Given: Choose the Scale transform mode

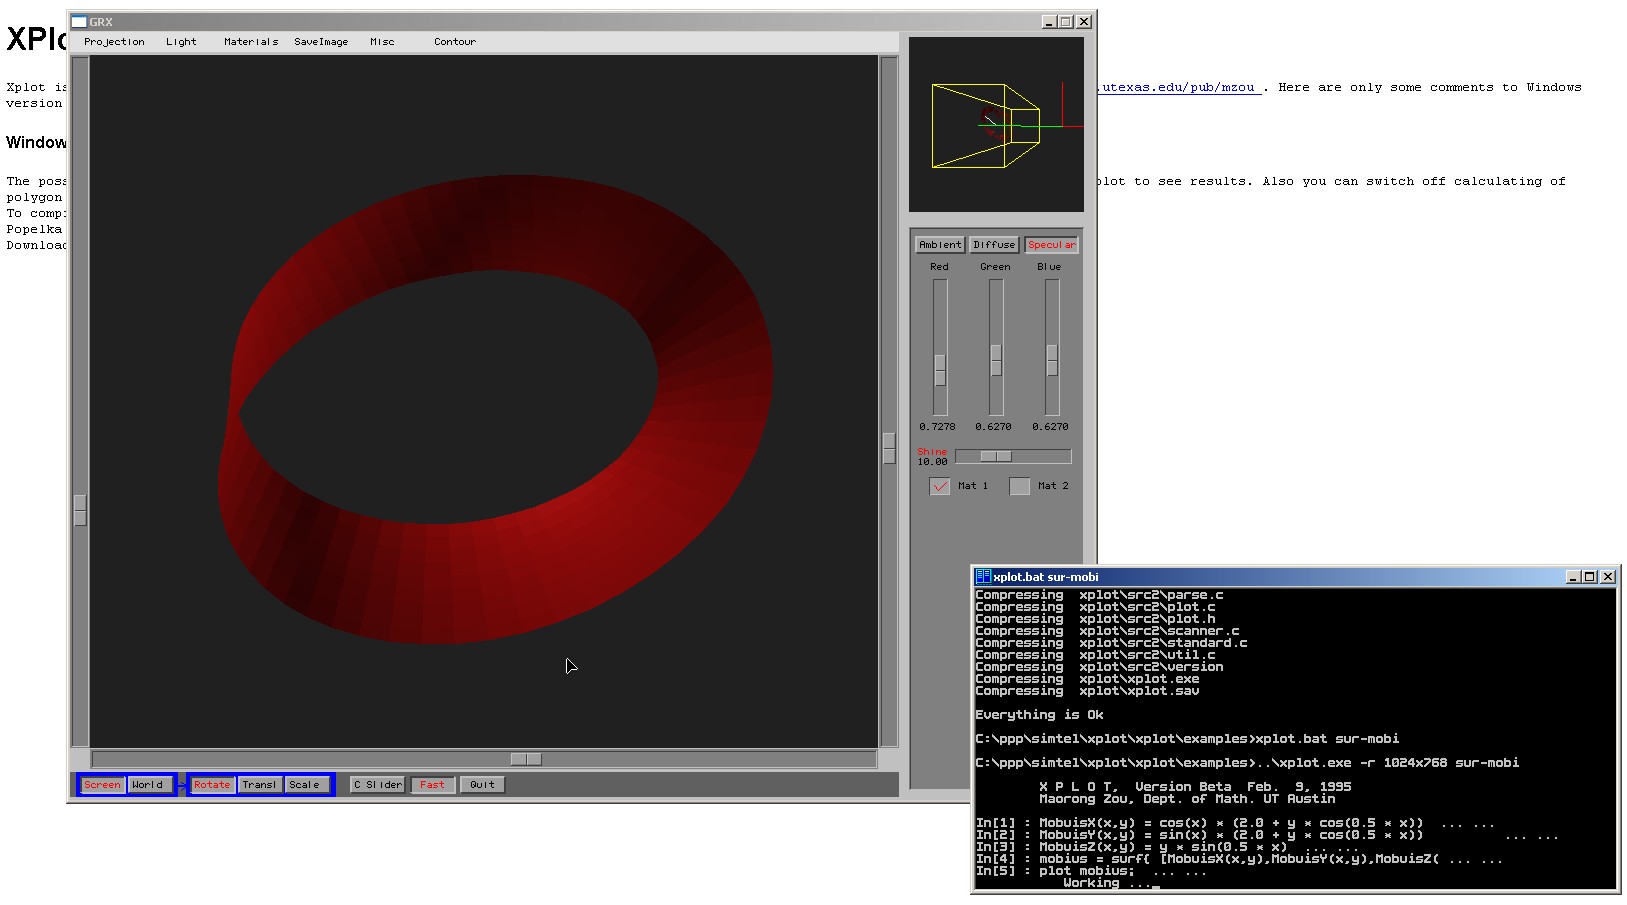Looking at the screenshot, I should (x=305, y=785).
